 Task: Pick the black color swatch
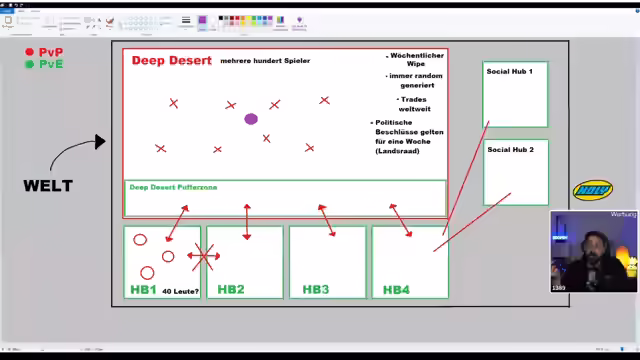pyautogui.click(x=221, y=18)
